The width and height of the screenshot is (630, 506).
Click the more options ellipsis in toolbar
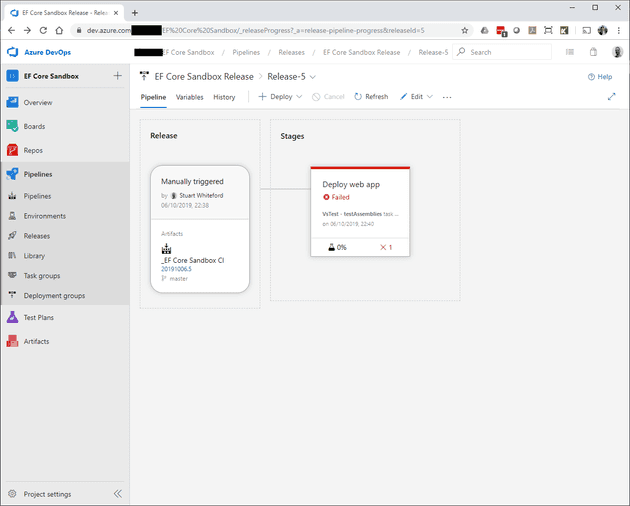click(x=446, y=97)
